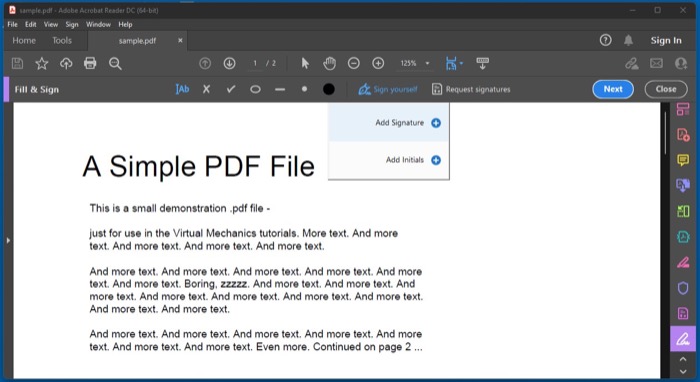Screen dimensions: 700x382
Task: Zoom in with plus icon
Action: (378, 63)
